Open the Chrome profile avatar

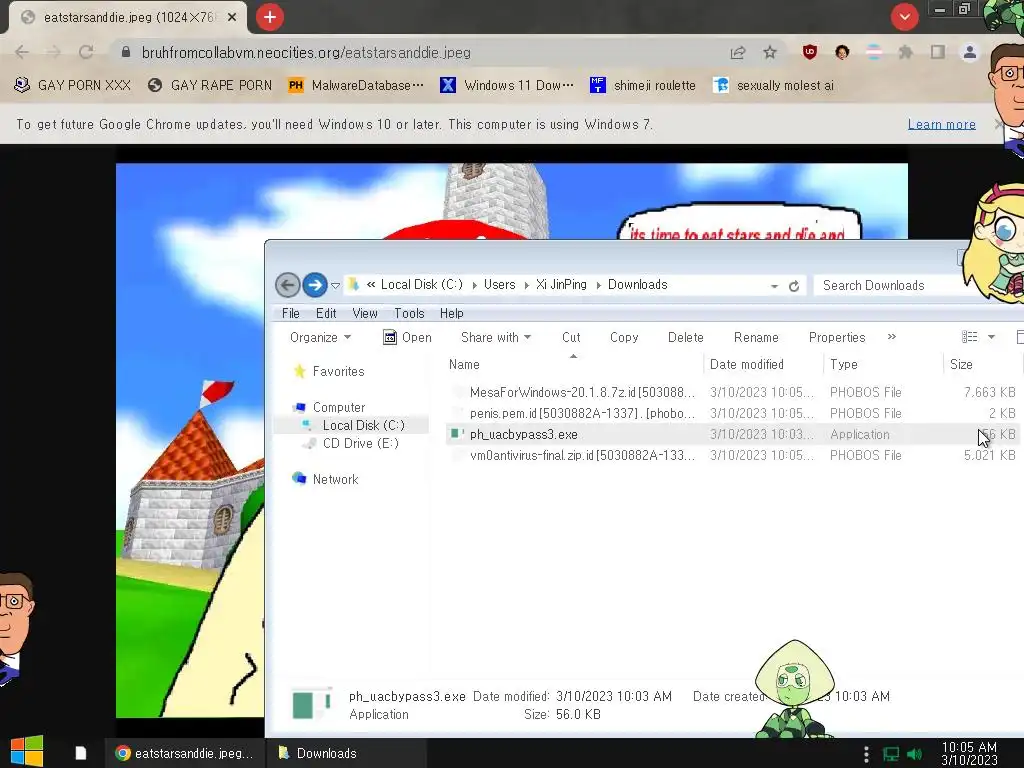coord(970,52)
